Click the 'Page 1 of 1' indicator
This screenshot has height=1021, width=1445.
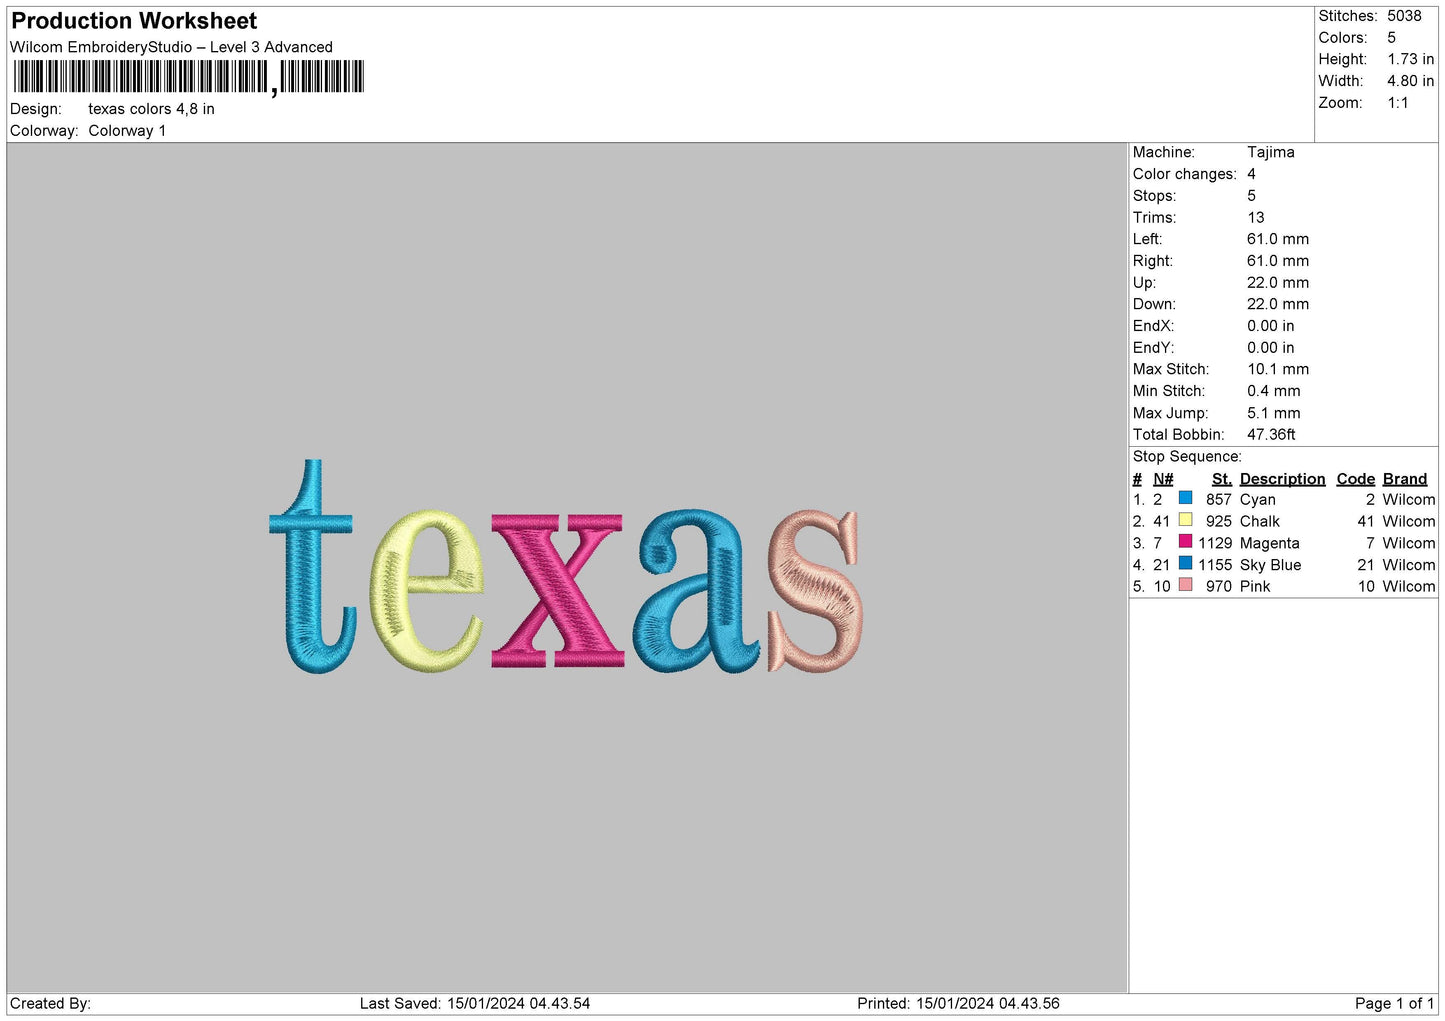coord(1394,1004)
